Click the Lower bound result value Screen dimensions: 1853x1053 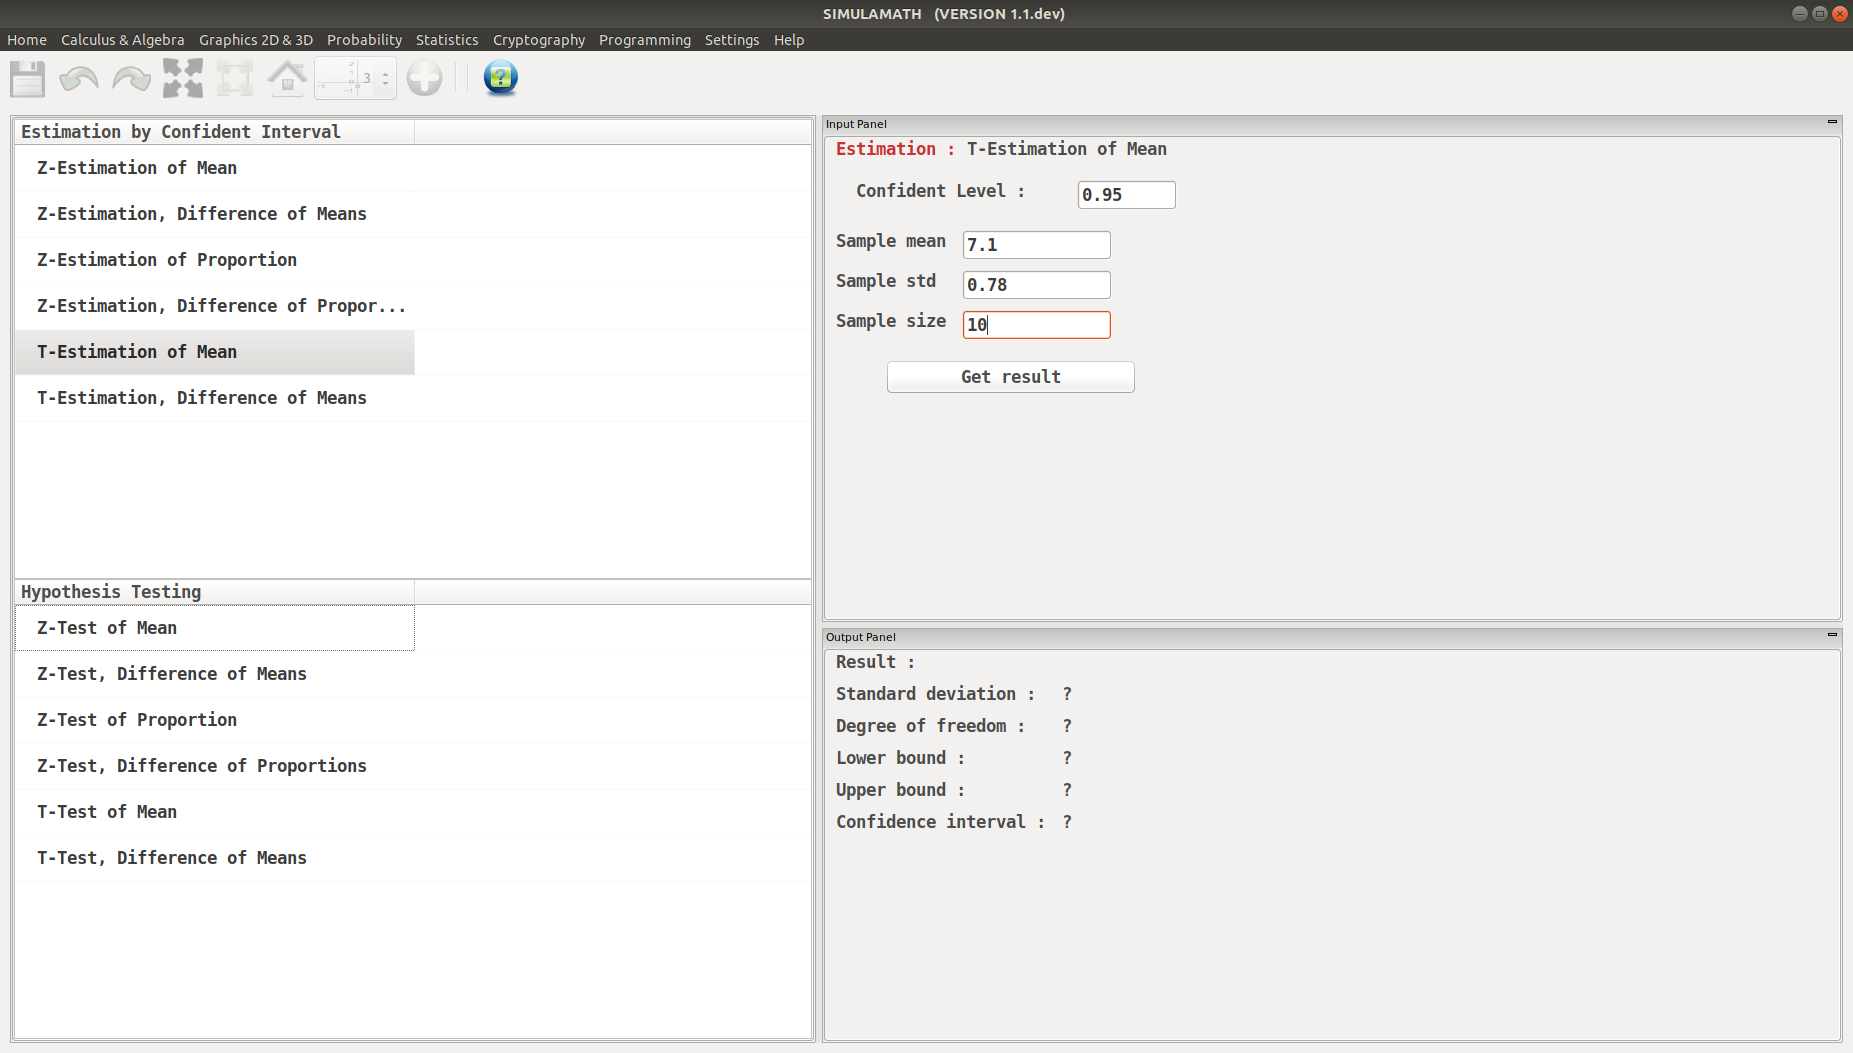click(1067, 758)
